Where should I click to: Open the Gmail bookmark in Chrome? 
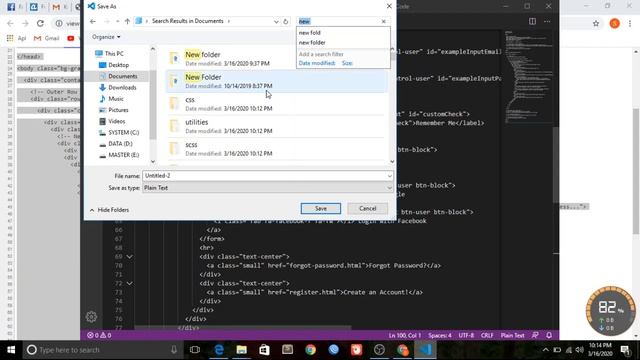(47, 38)
